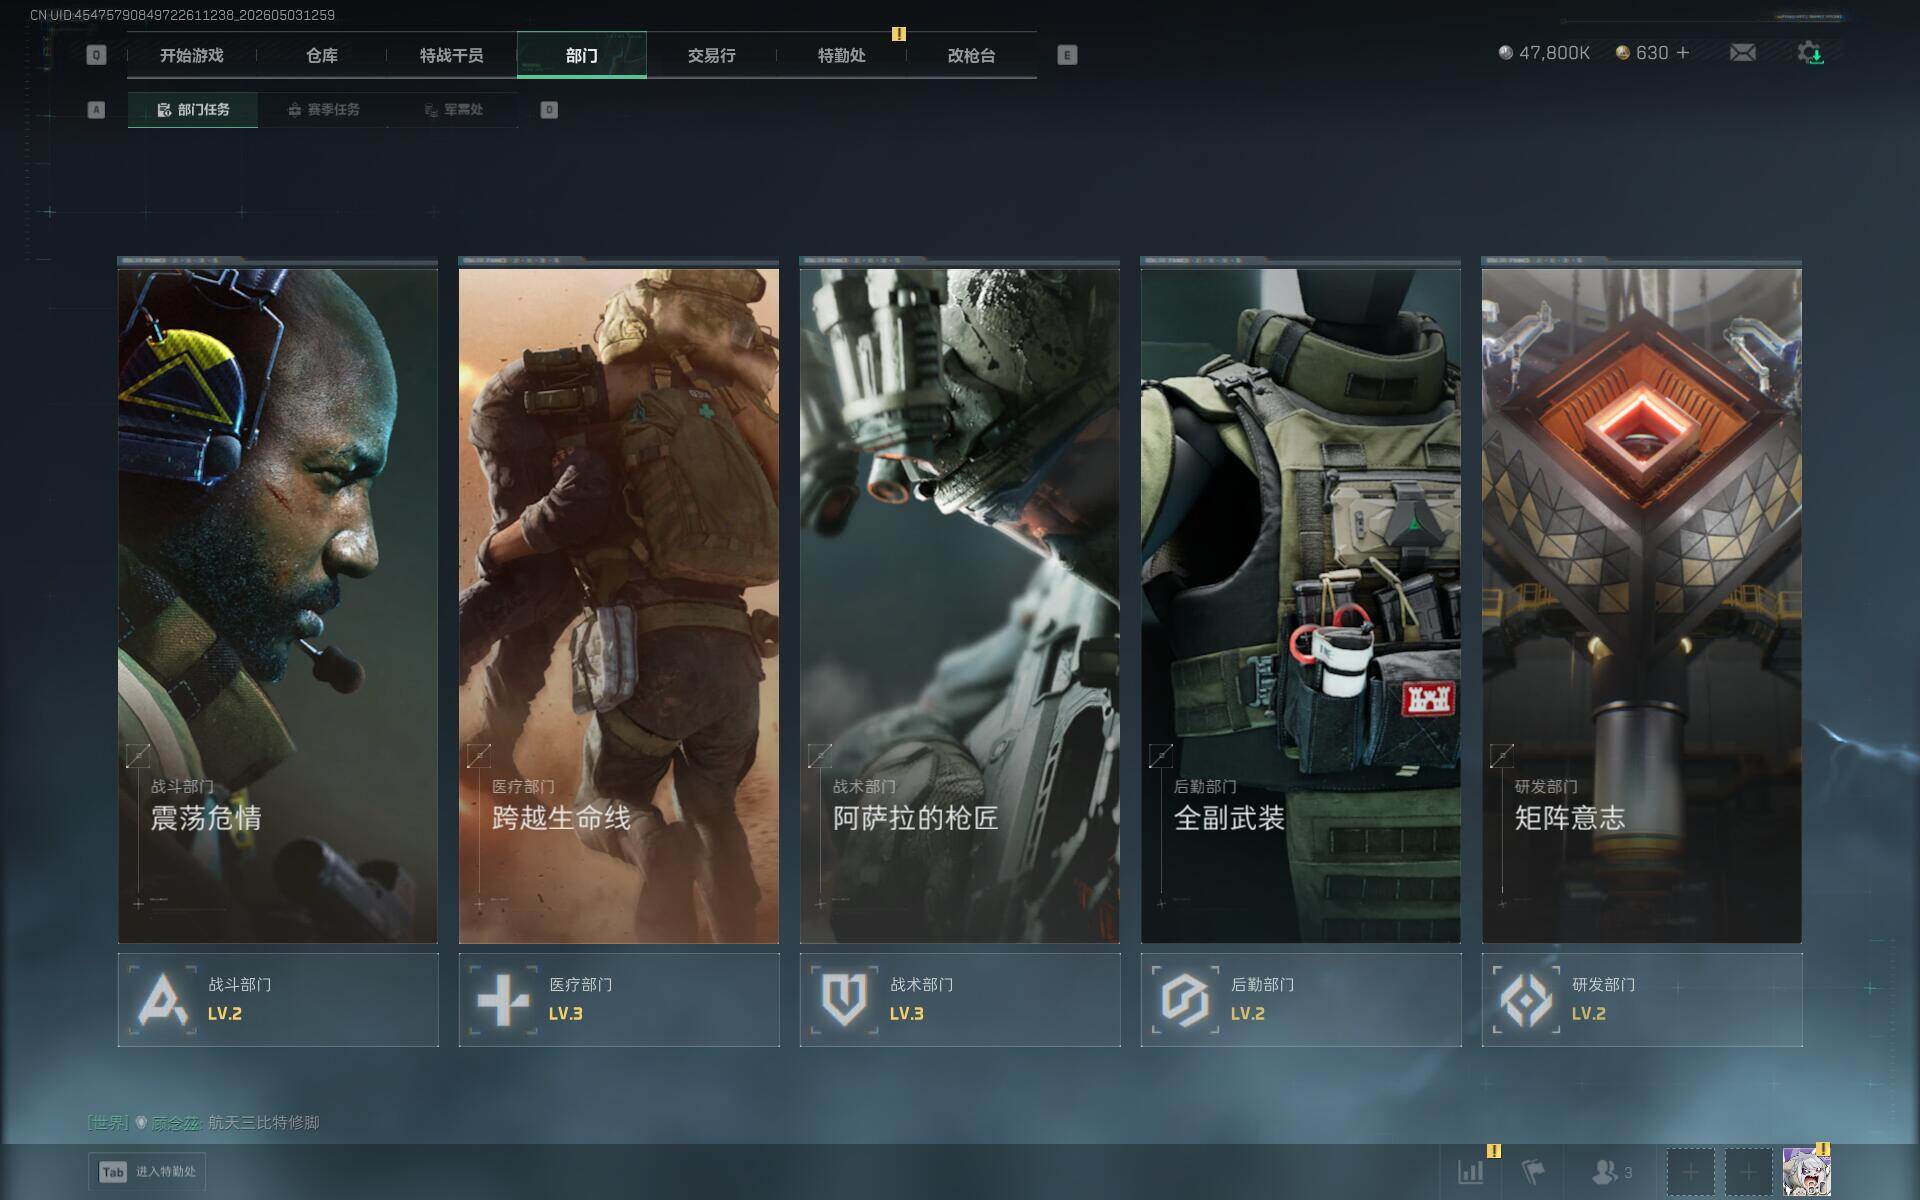Open the 赛季任务 sub-tab
1920x1200 pixels.
(323, 110)
